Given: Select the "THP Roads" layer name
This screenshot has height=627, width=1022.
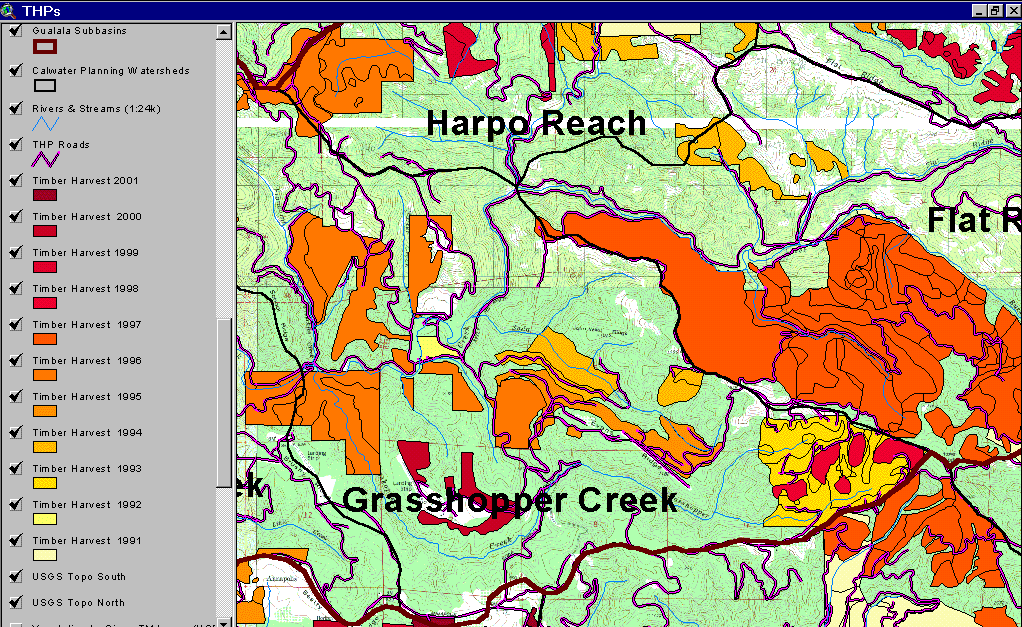Looking at the screenshot, I should 61,145.
